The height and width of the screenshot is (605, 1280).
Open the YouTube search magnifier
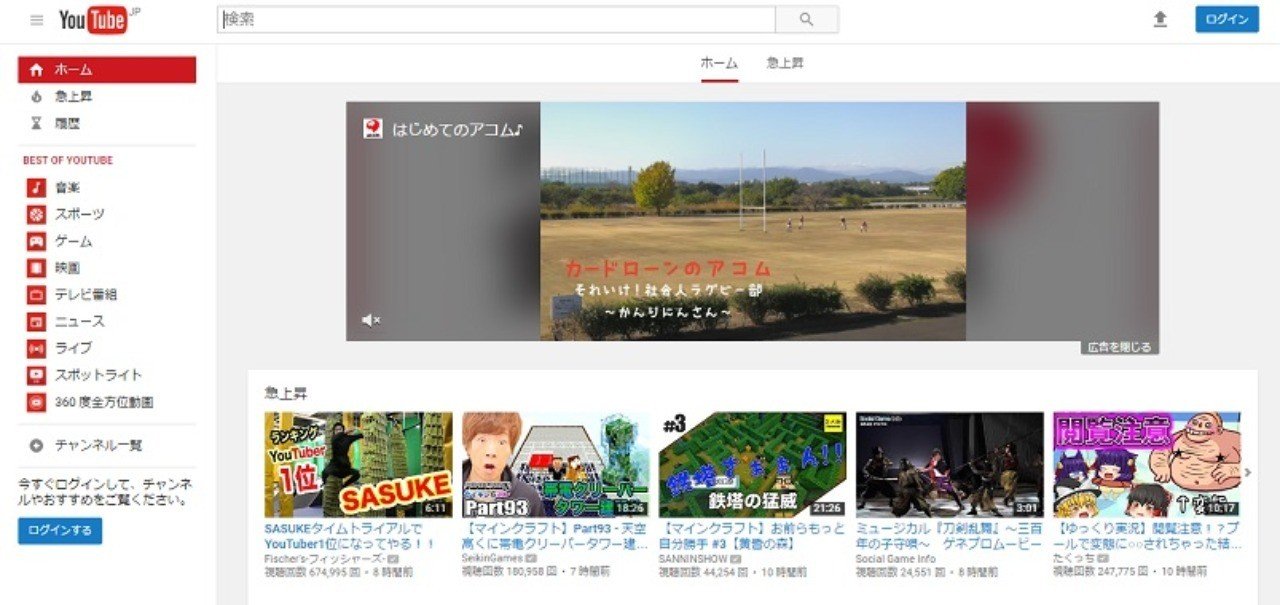coord(806,18)
